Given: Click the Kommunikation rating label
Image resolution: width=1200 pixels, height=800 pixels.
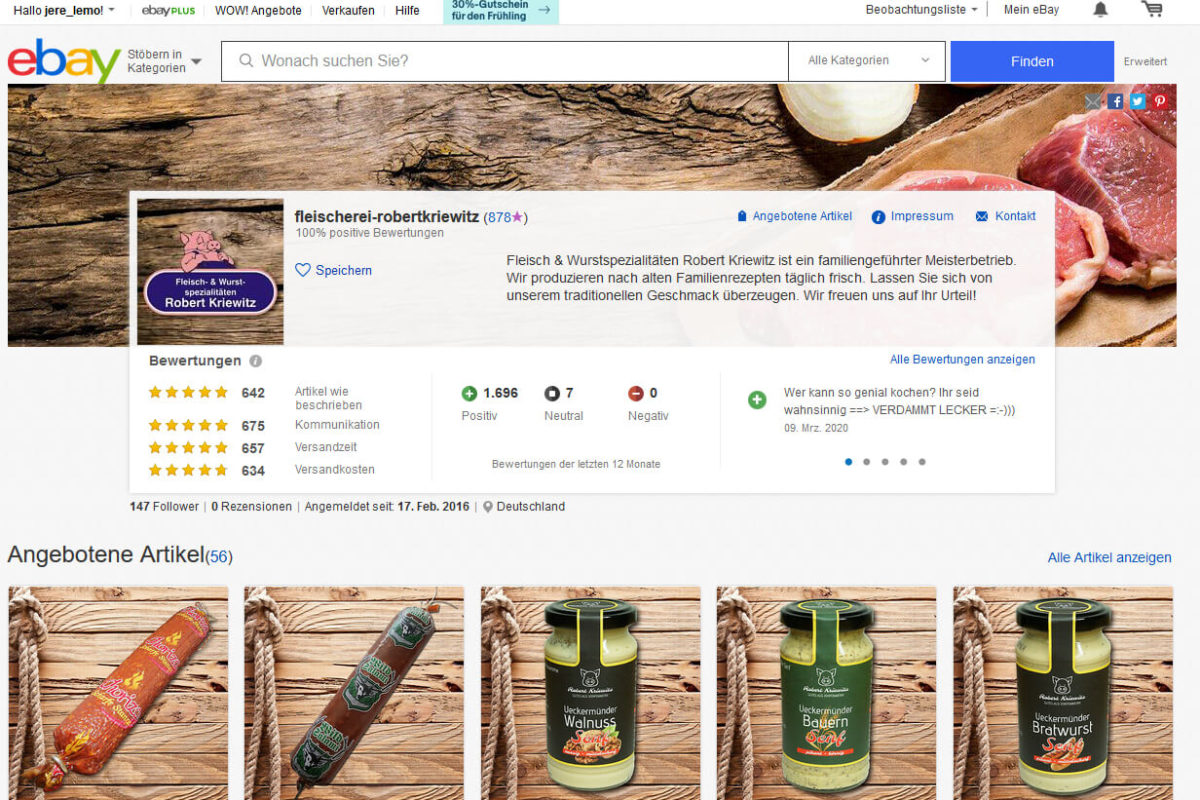Looking at the screenshot, I should pyautogui.click(x=337, y=425).
